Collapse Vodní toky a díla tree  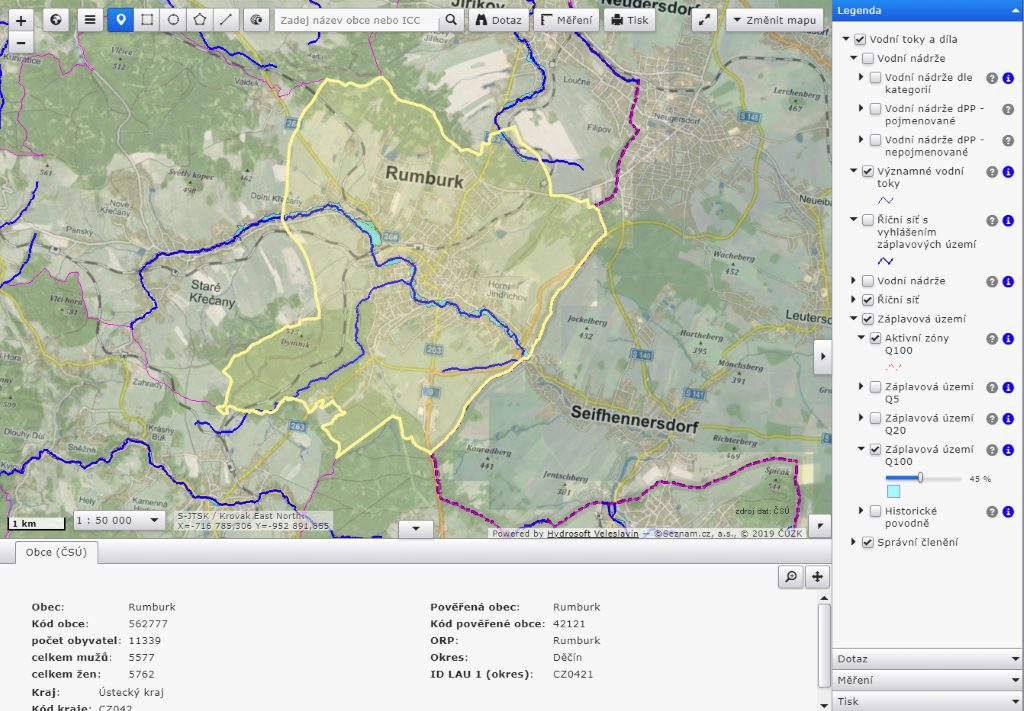click(846, 39)
